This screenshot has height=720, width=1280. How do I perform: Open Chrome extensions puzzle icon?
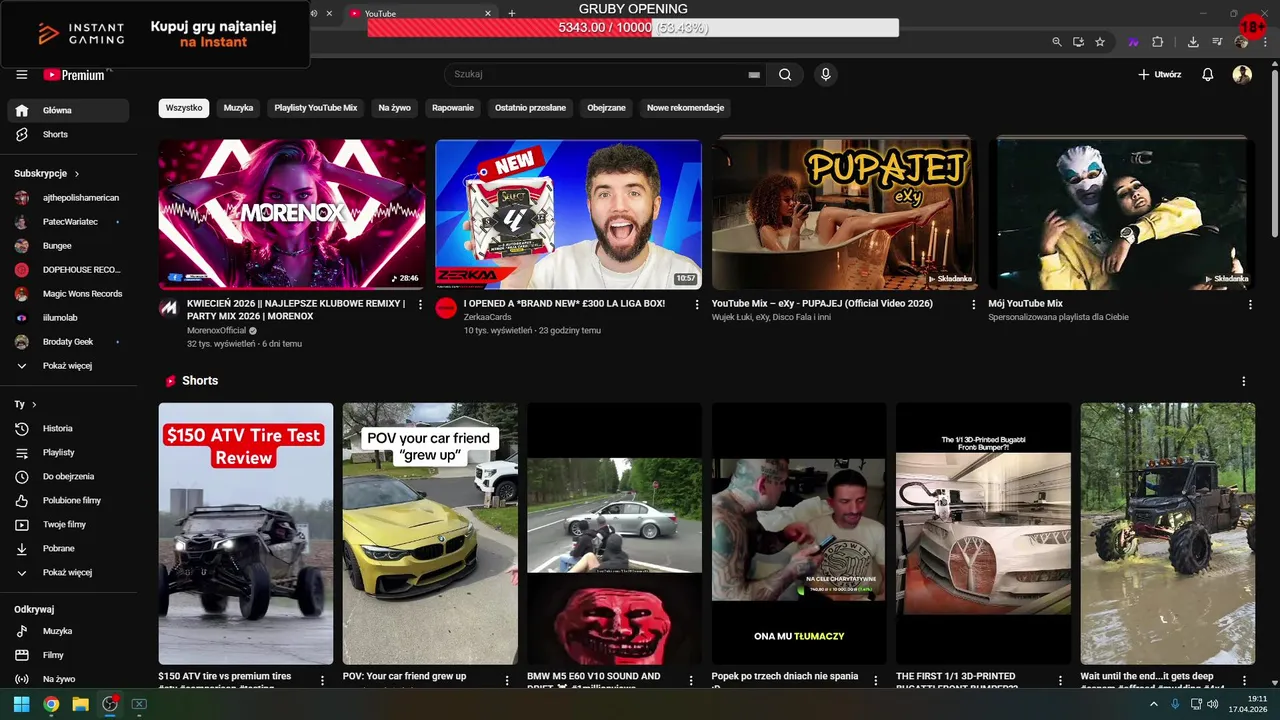pos(1158,42)
